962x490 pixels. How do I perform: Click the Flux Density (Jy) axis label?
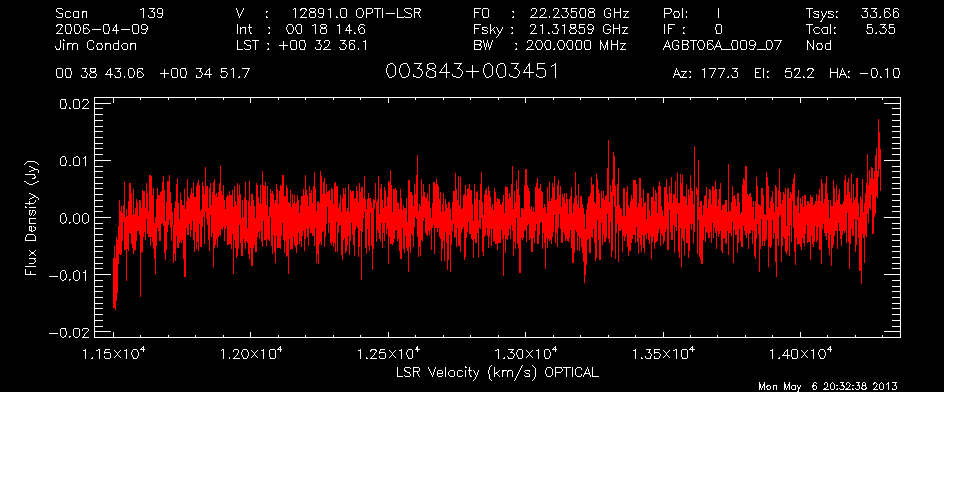click(31, 218)
